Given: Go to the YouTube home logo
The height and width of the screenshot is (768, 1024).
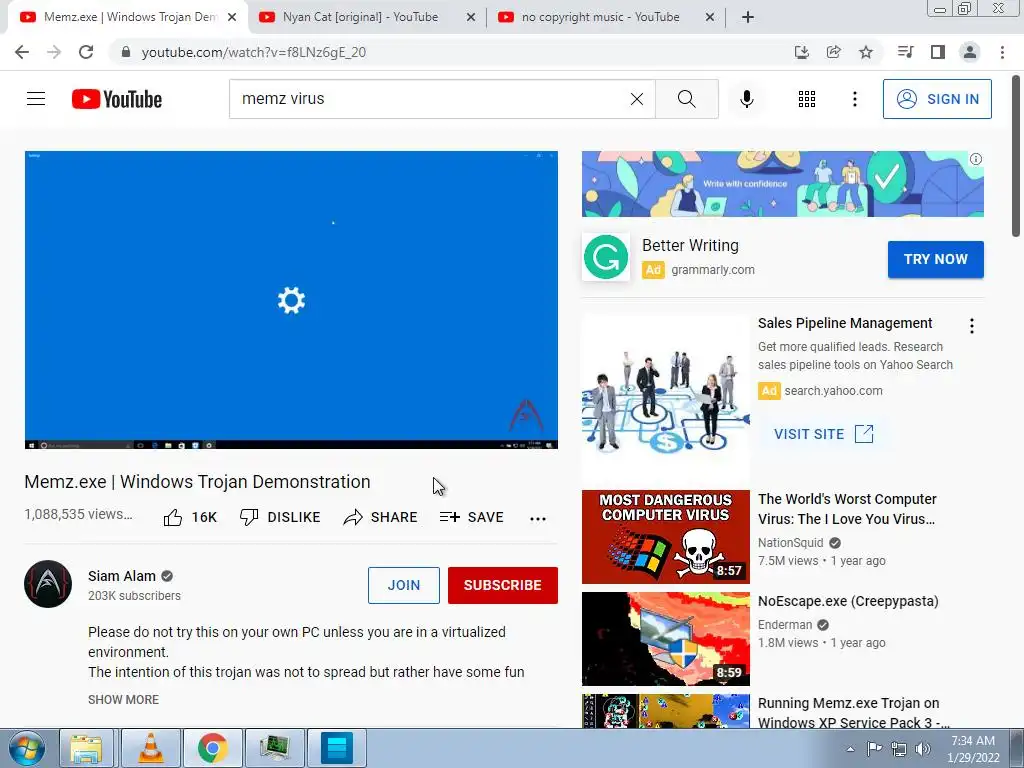Looking at the screenshot, I should pos(117,99).
